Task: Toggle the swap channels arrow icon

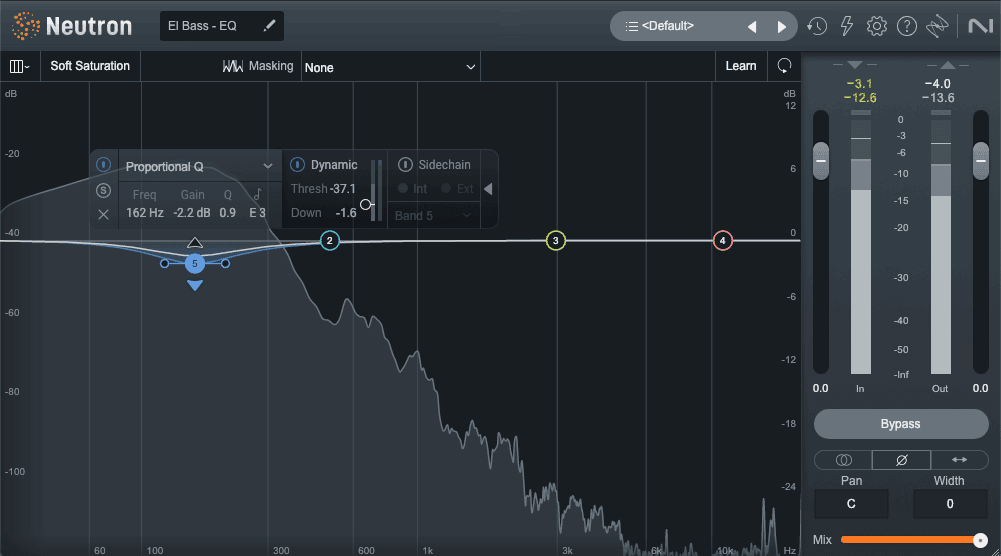Action: click(959, 460)
